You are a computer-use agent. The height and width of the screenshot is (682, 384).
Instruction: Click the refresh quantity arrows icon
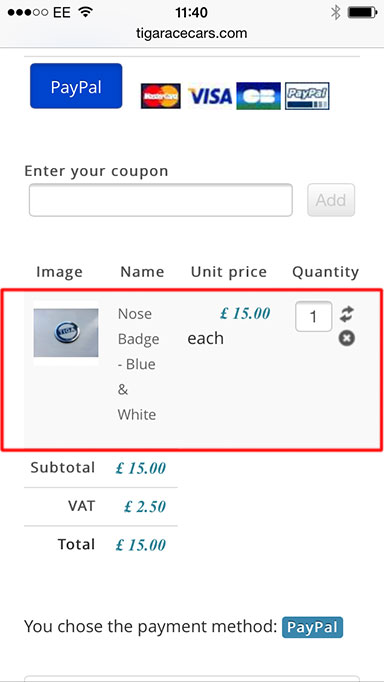pos(347,314)
